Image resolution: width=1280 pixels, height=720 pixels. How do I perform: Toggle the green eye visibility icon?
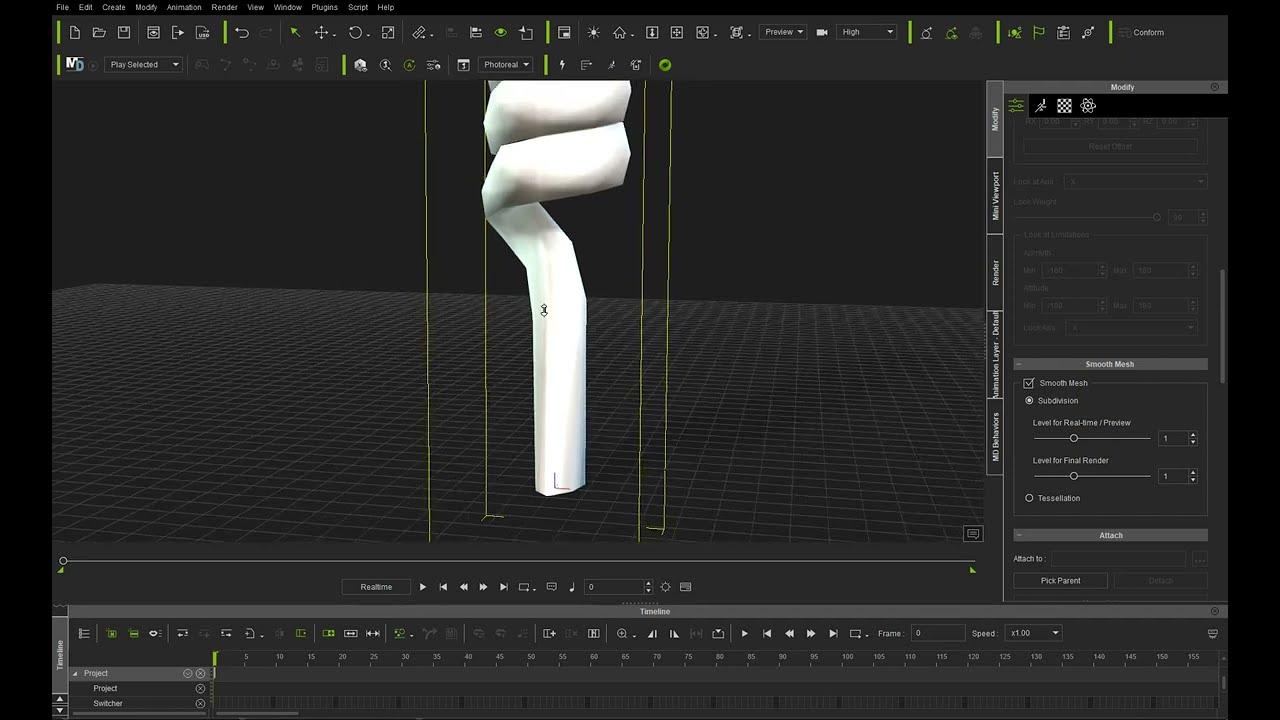500,32
